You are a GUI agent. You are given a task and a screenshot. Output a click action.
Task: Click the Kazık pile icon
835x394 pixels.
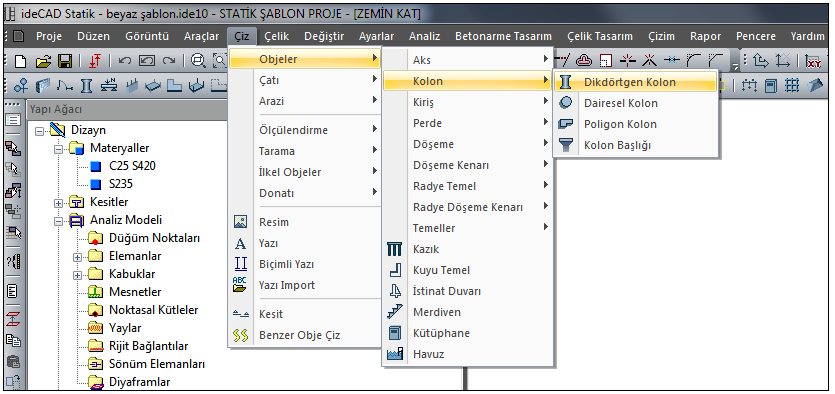coord(395,249)
